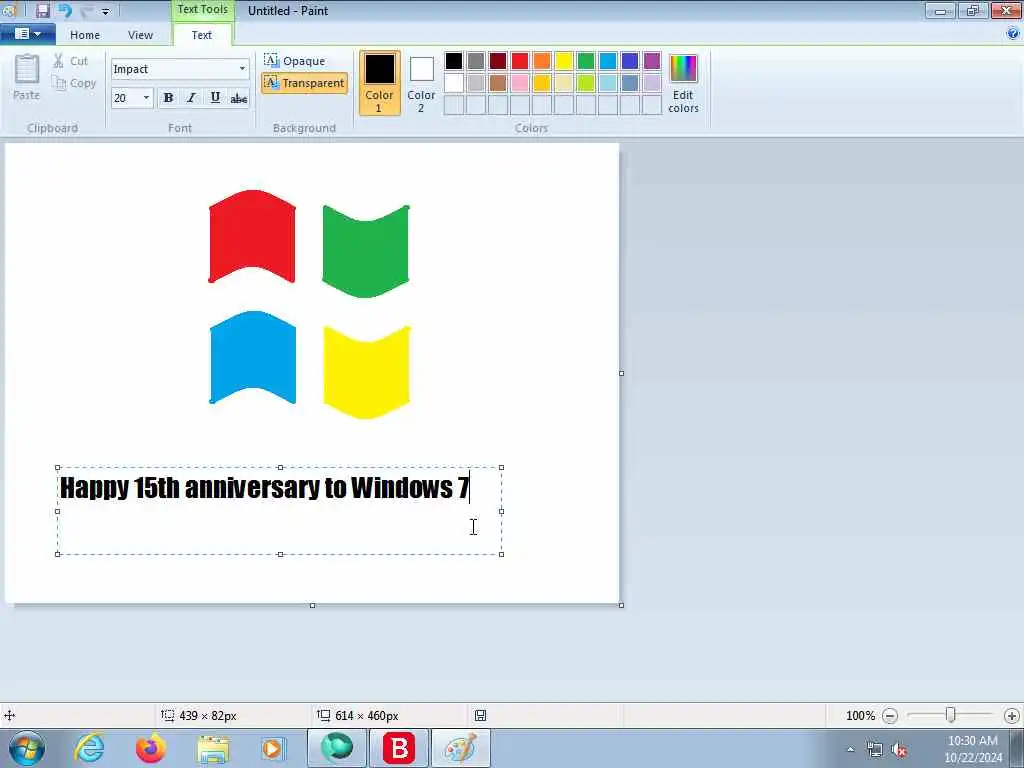Open the Paint application menu button
This screenshot has width=1024, height=768.
tap(27, 34)
